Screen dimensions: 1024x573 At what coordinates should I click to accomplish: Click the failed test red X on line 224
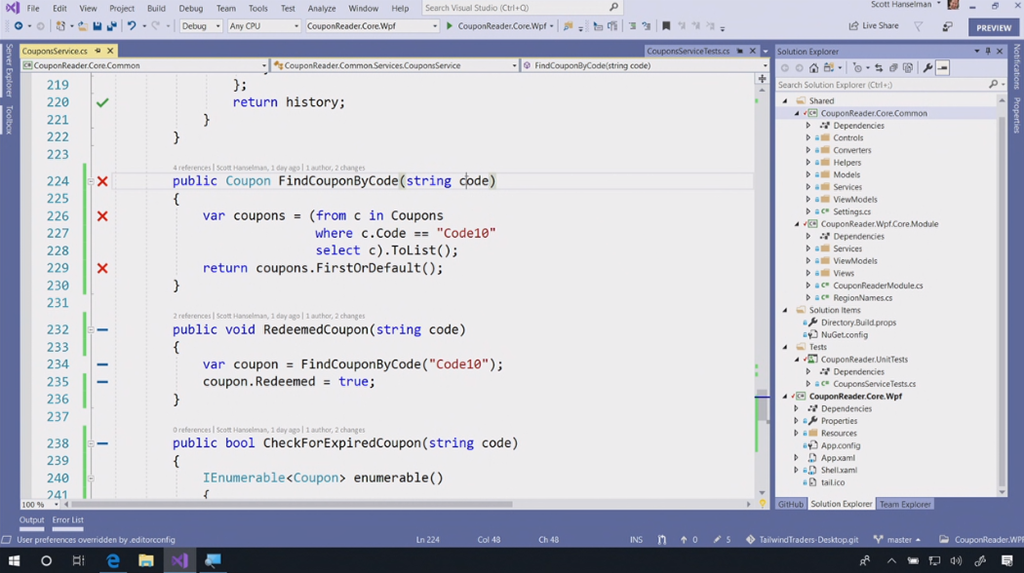pyautogui.click(x=102, y=181)
